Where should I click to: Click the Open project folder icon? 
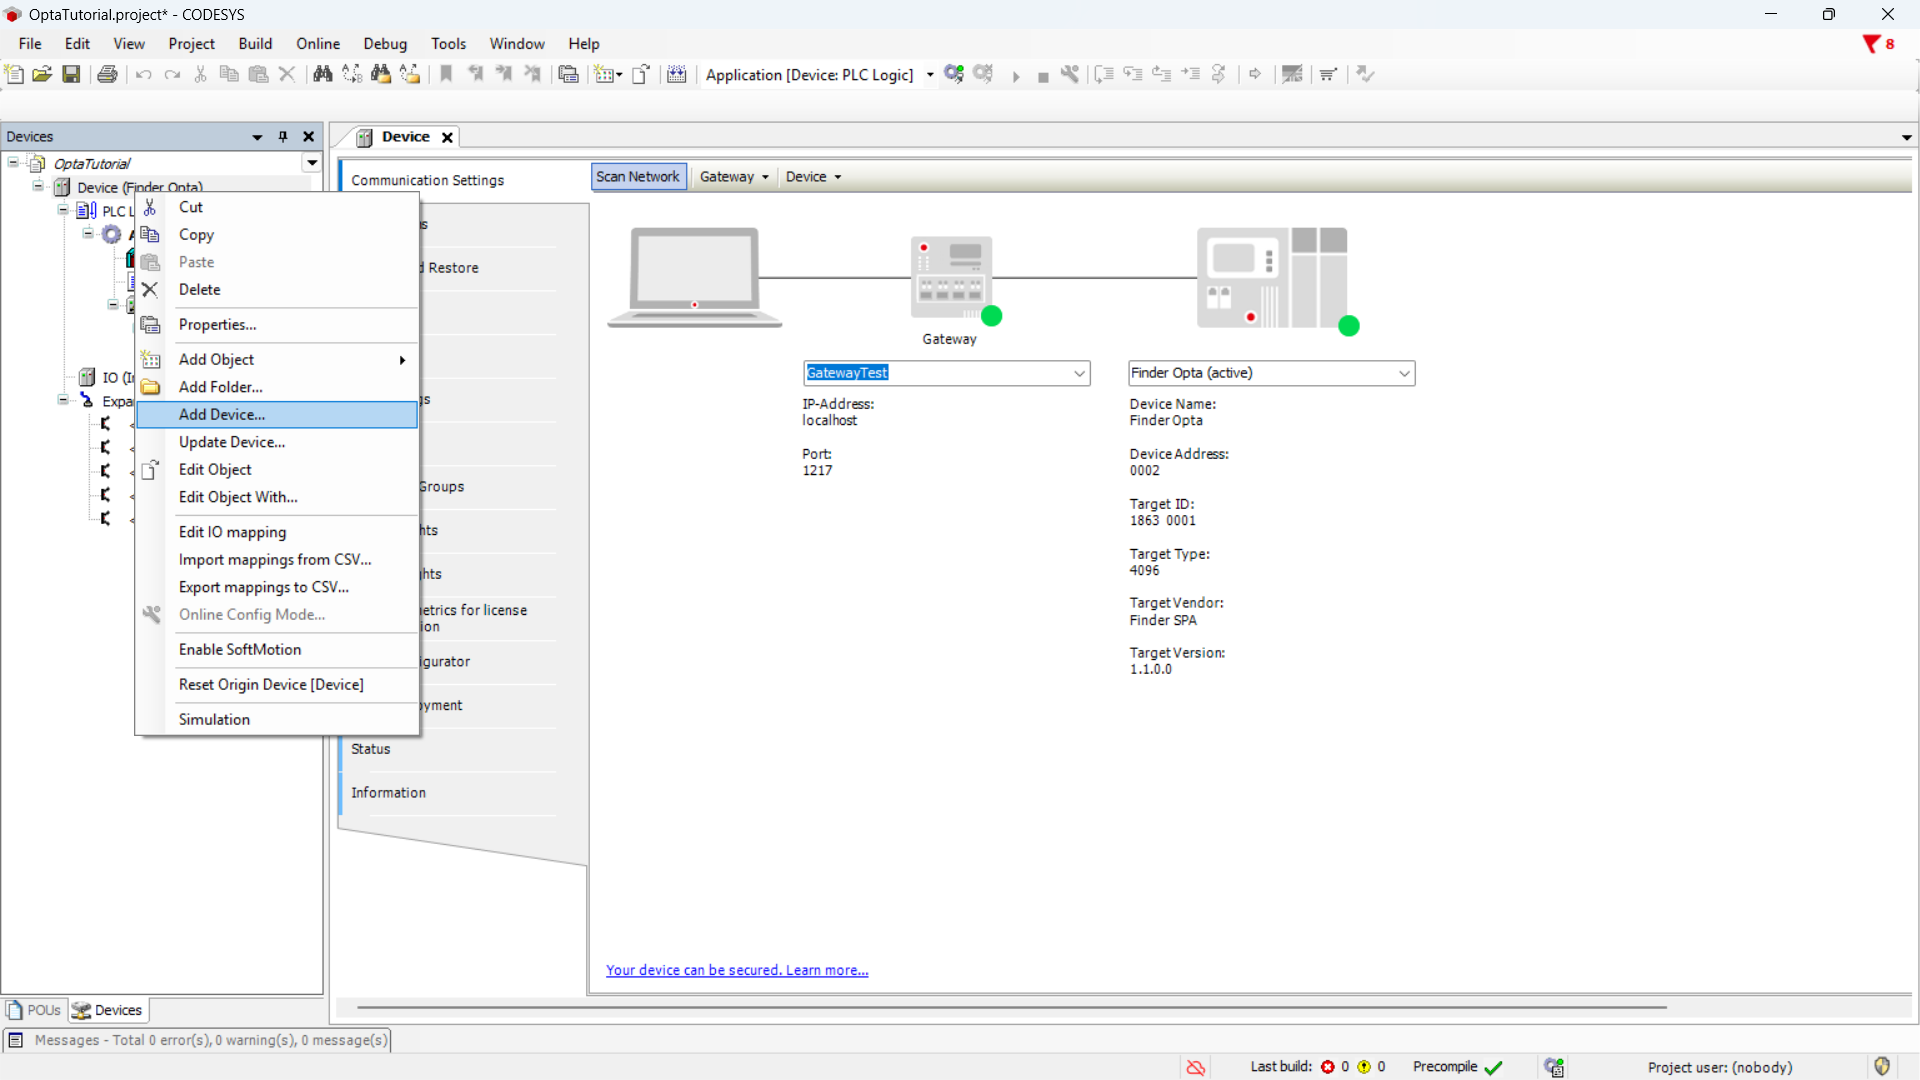tap(42, 74)
